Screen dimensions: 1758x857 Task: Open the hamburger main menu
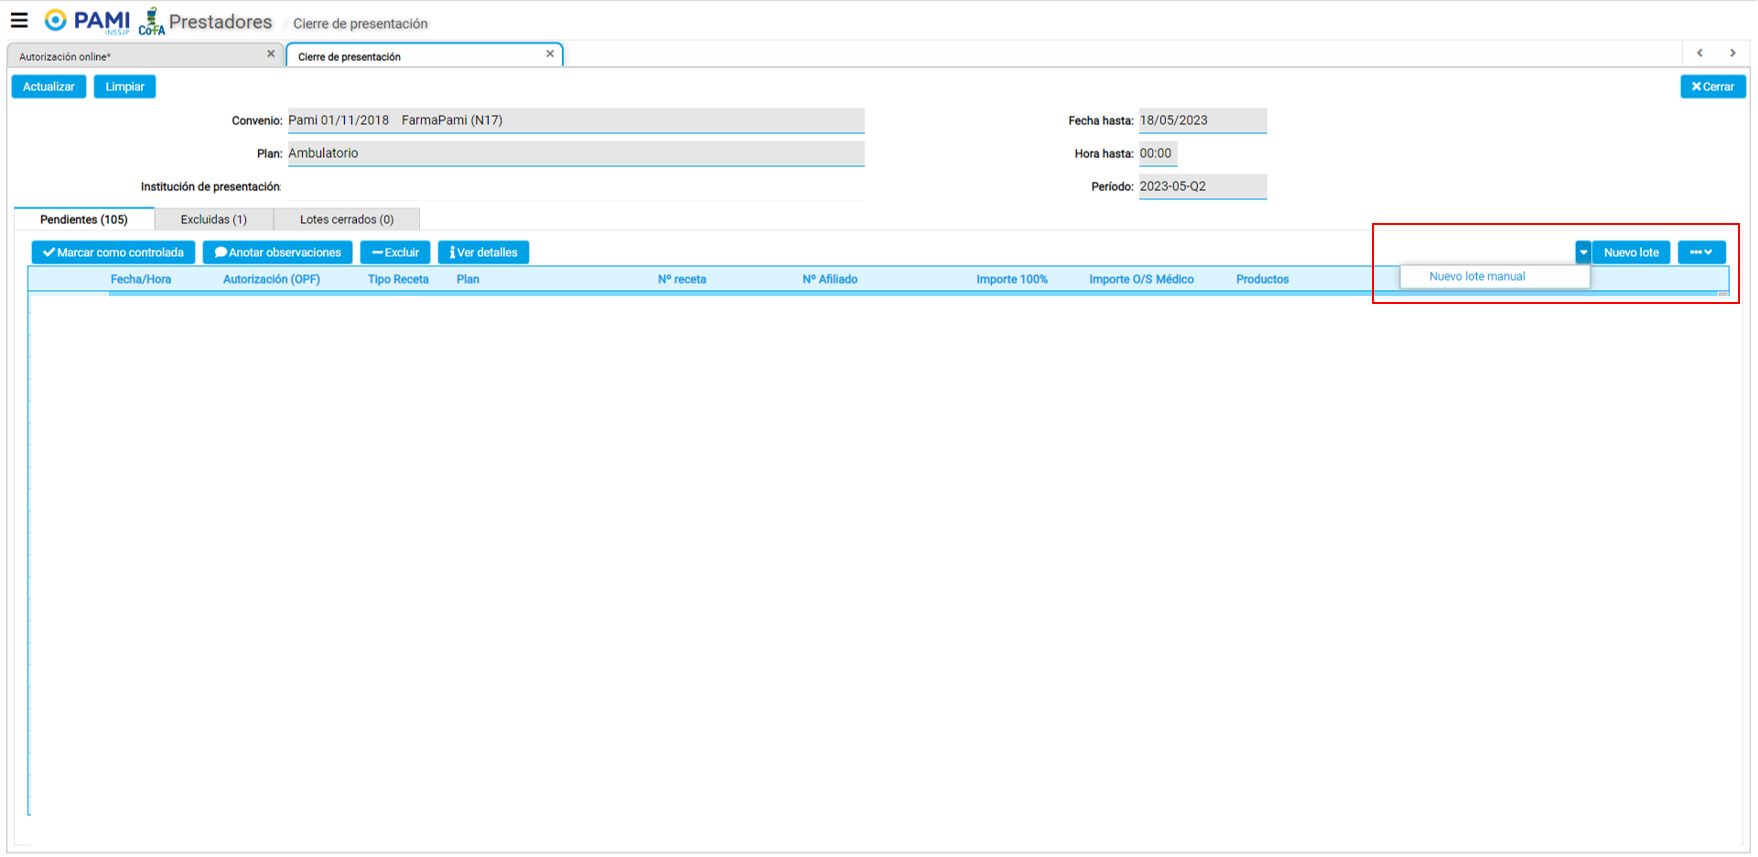[19, 20]
